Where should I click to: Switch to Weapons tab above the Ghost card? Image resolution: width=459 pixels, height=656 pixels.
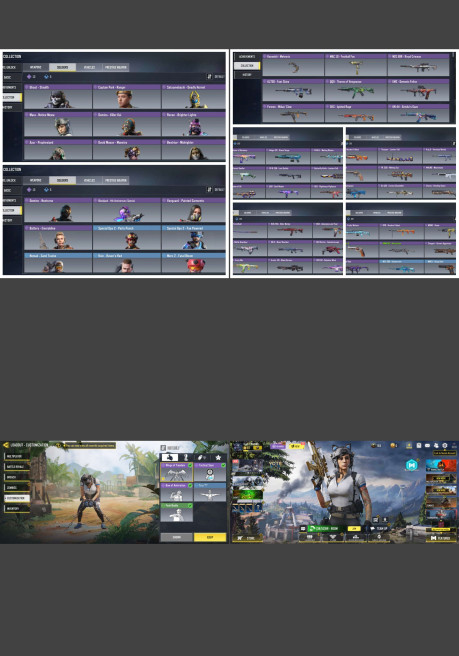click(x=36, y=67)
